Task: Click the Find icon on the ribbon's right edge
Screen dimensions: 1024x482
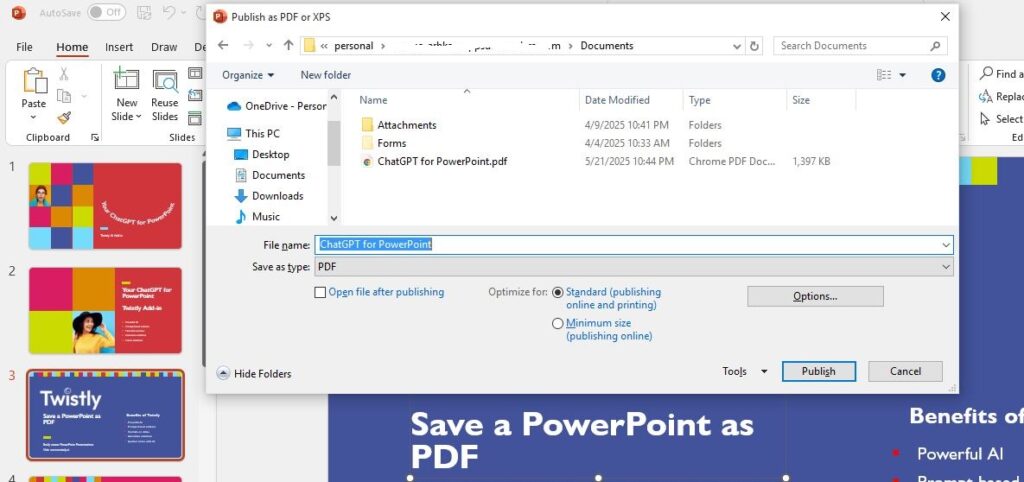Action: click(x=985, y=74)
